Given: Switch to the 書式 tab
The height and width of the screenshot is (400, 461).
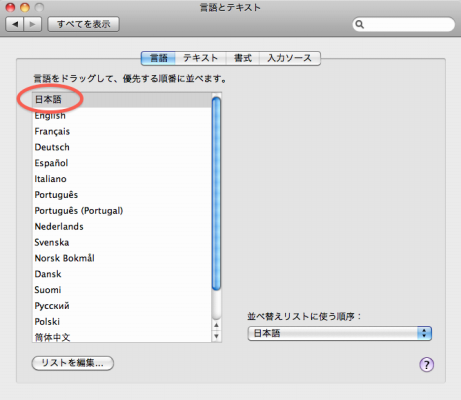Looking at the screenshot, I should click(x=243, y=58).
